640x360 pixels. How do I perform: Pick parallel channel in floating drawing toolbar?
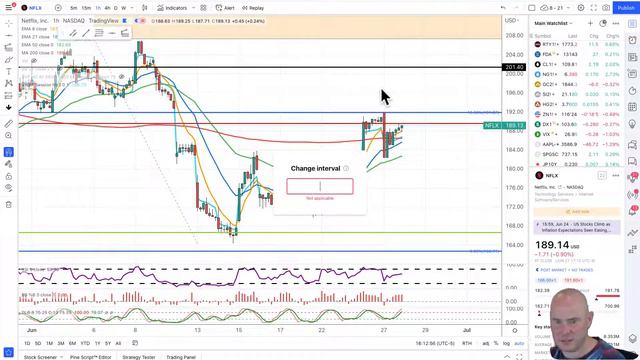click(73, 33)
